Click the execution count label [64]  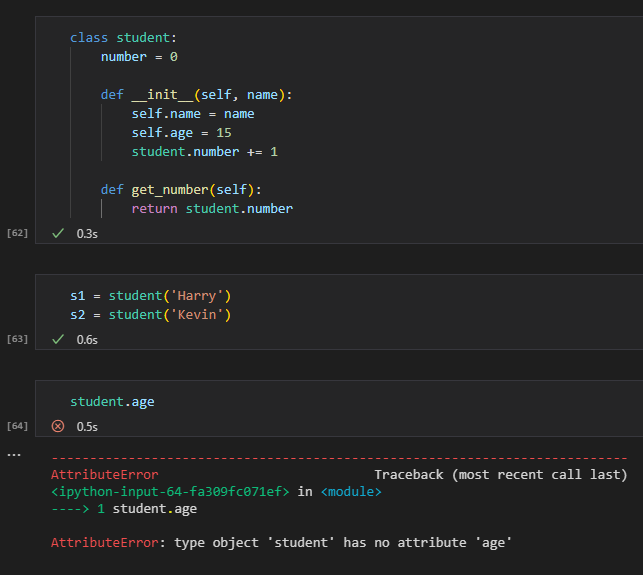[x=17, y=426]
